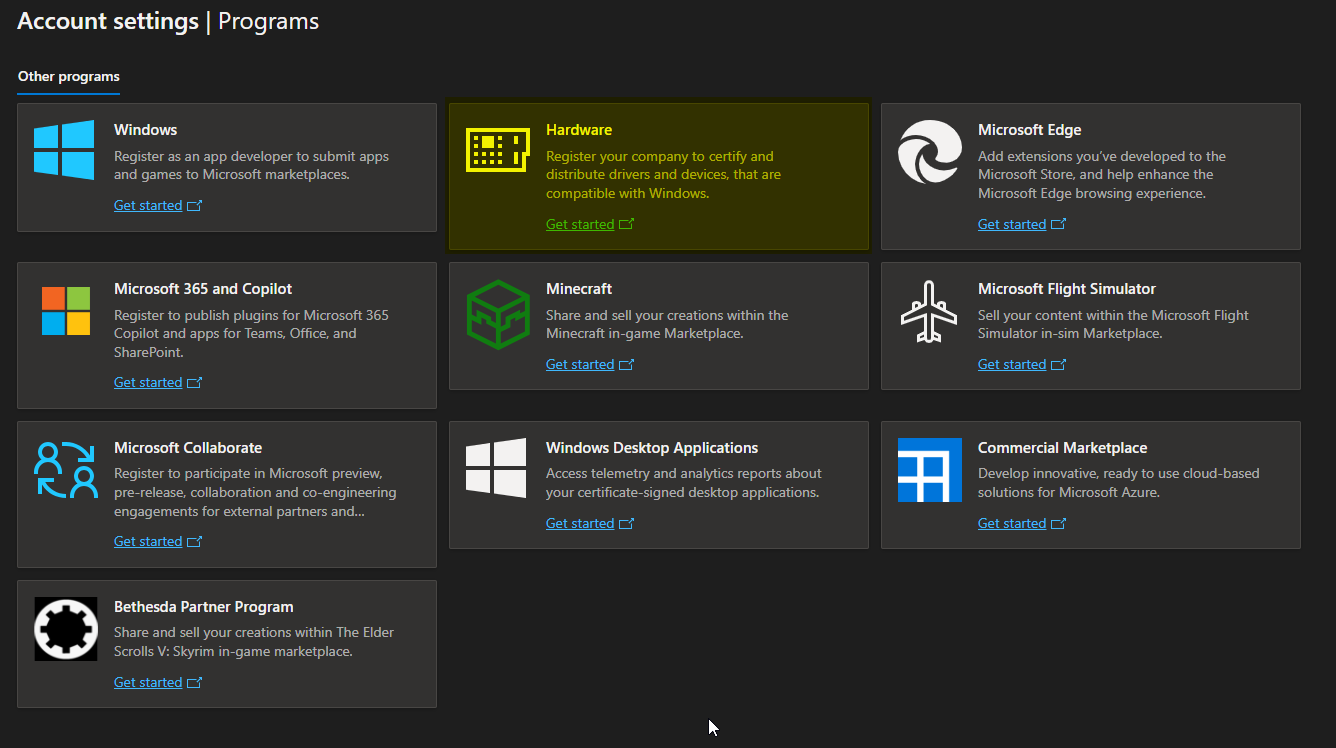The width and height of the screenshot is (1336, 748).
Task: Open Get started link for Microsoft Collaborate
Action: coord(148,542)
